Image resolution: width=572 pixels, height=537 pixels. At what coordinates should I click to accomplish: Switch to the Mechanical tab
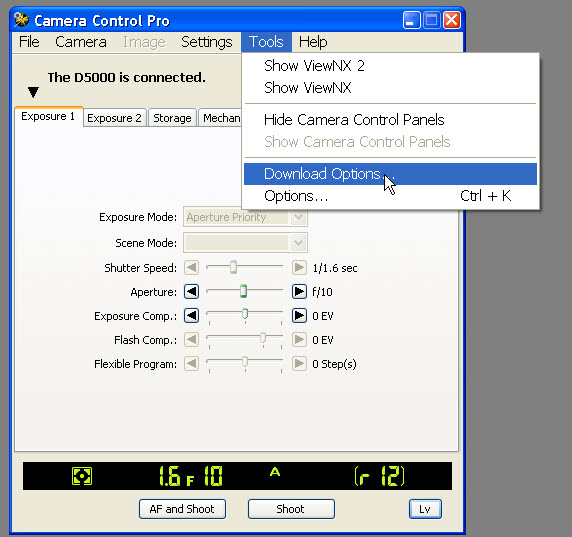click(220, 118)
